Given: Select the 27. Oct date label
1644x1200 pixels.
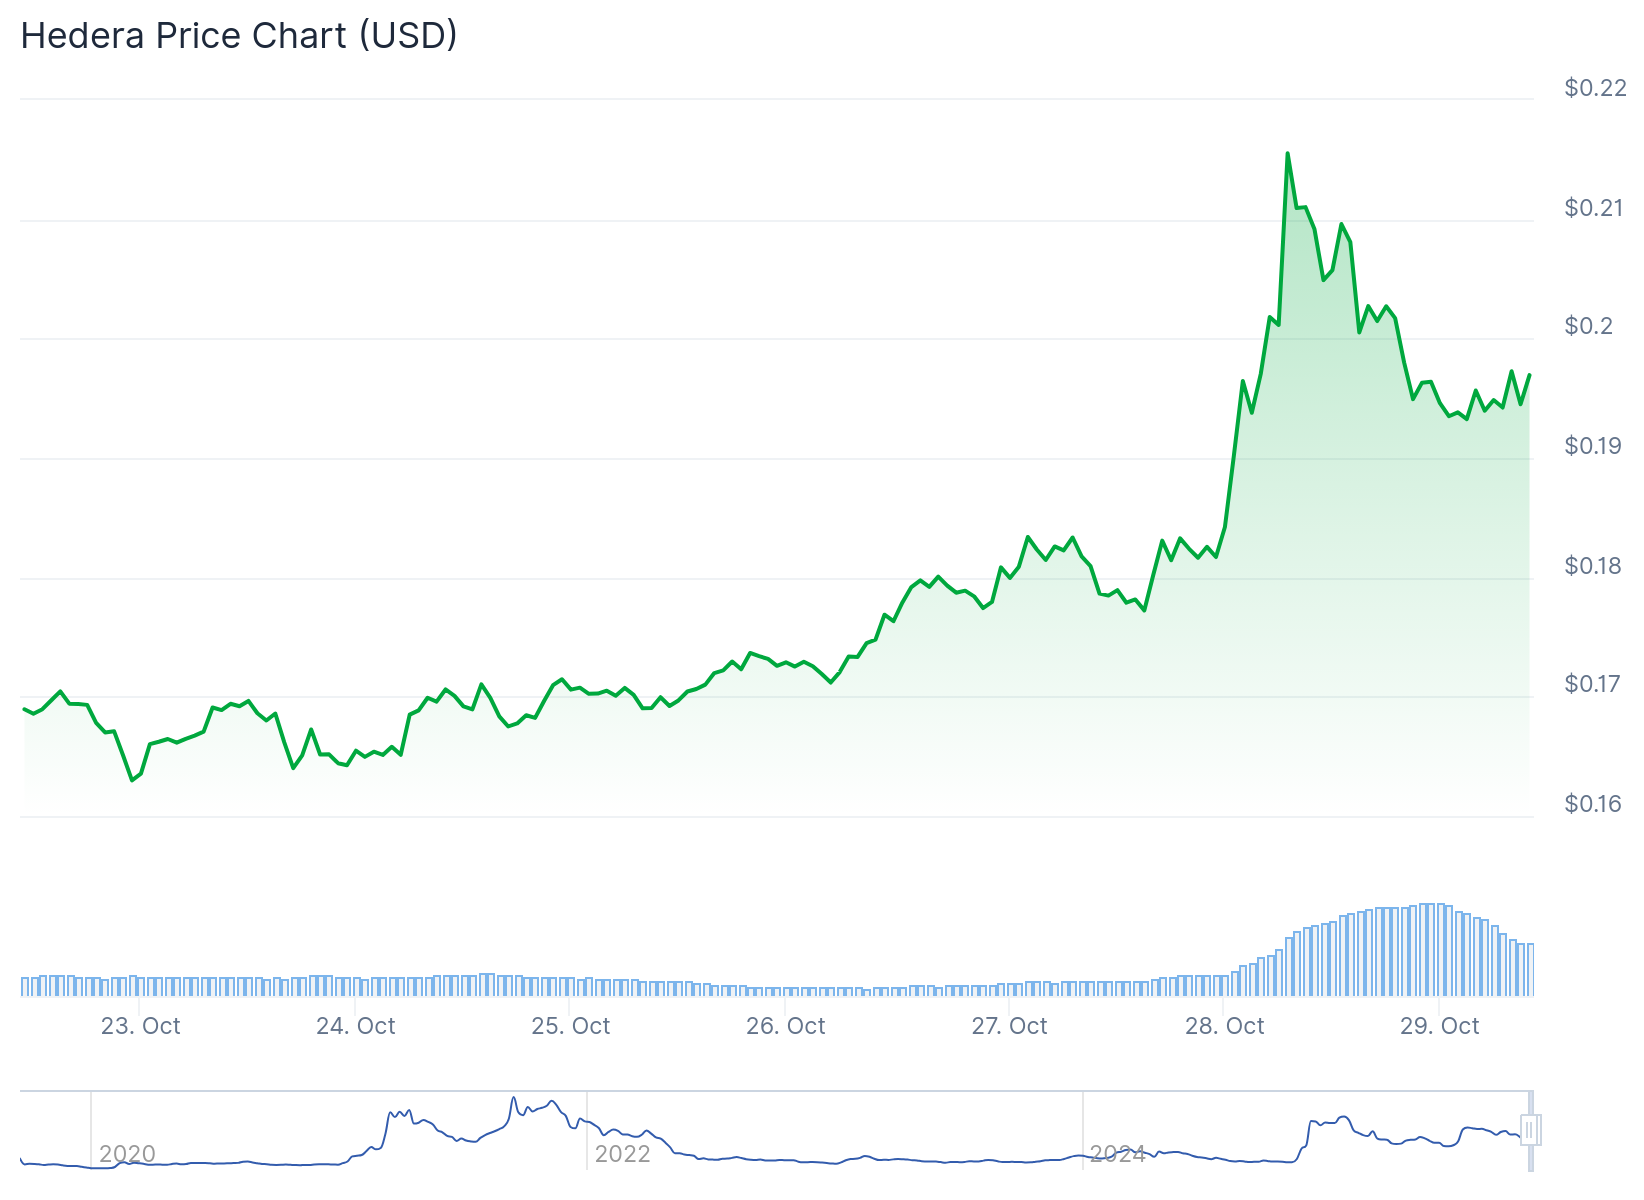Looking at the screenshot, I should point(1009,1026).
